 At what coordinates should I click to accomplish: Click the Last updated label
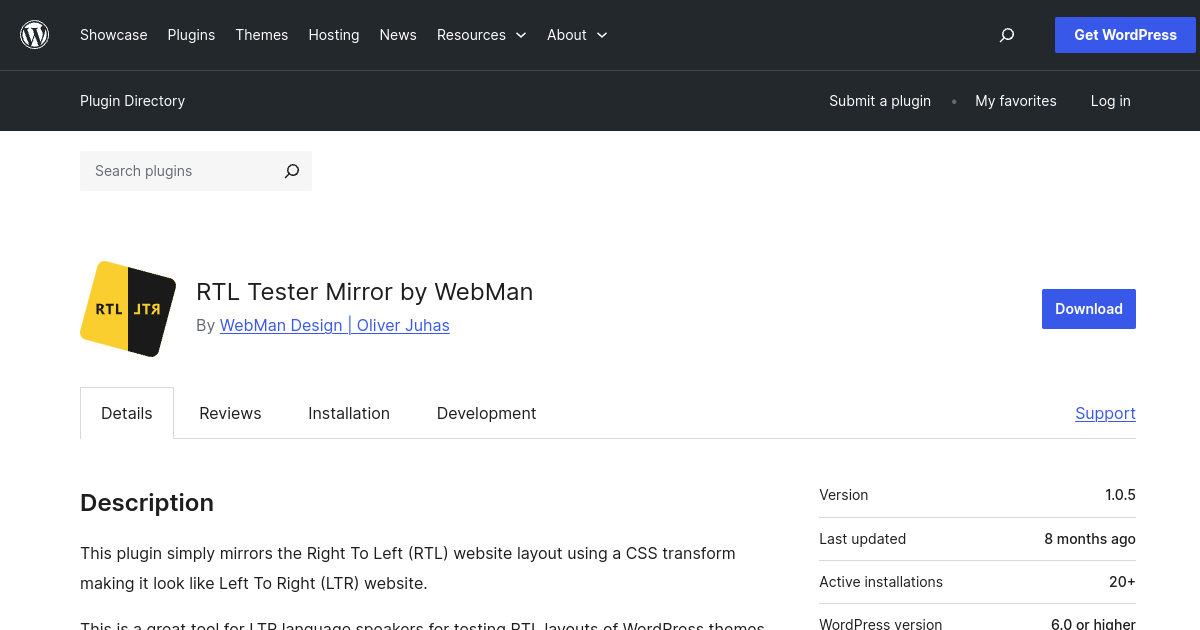tap(863, 539)
